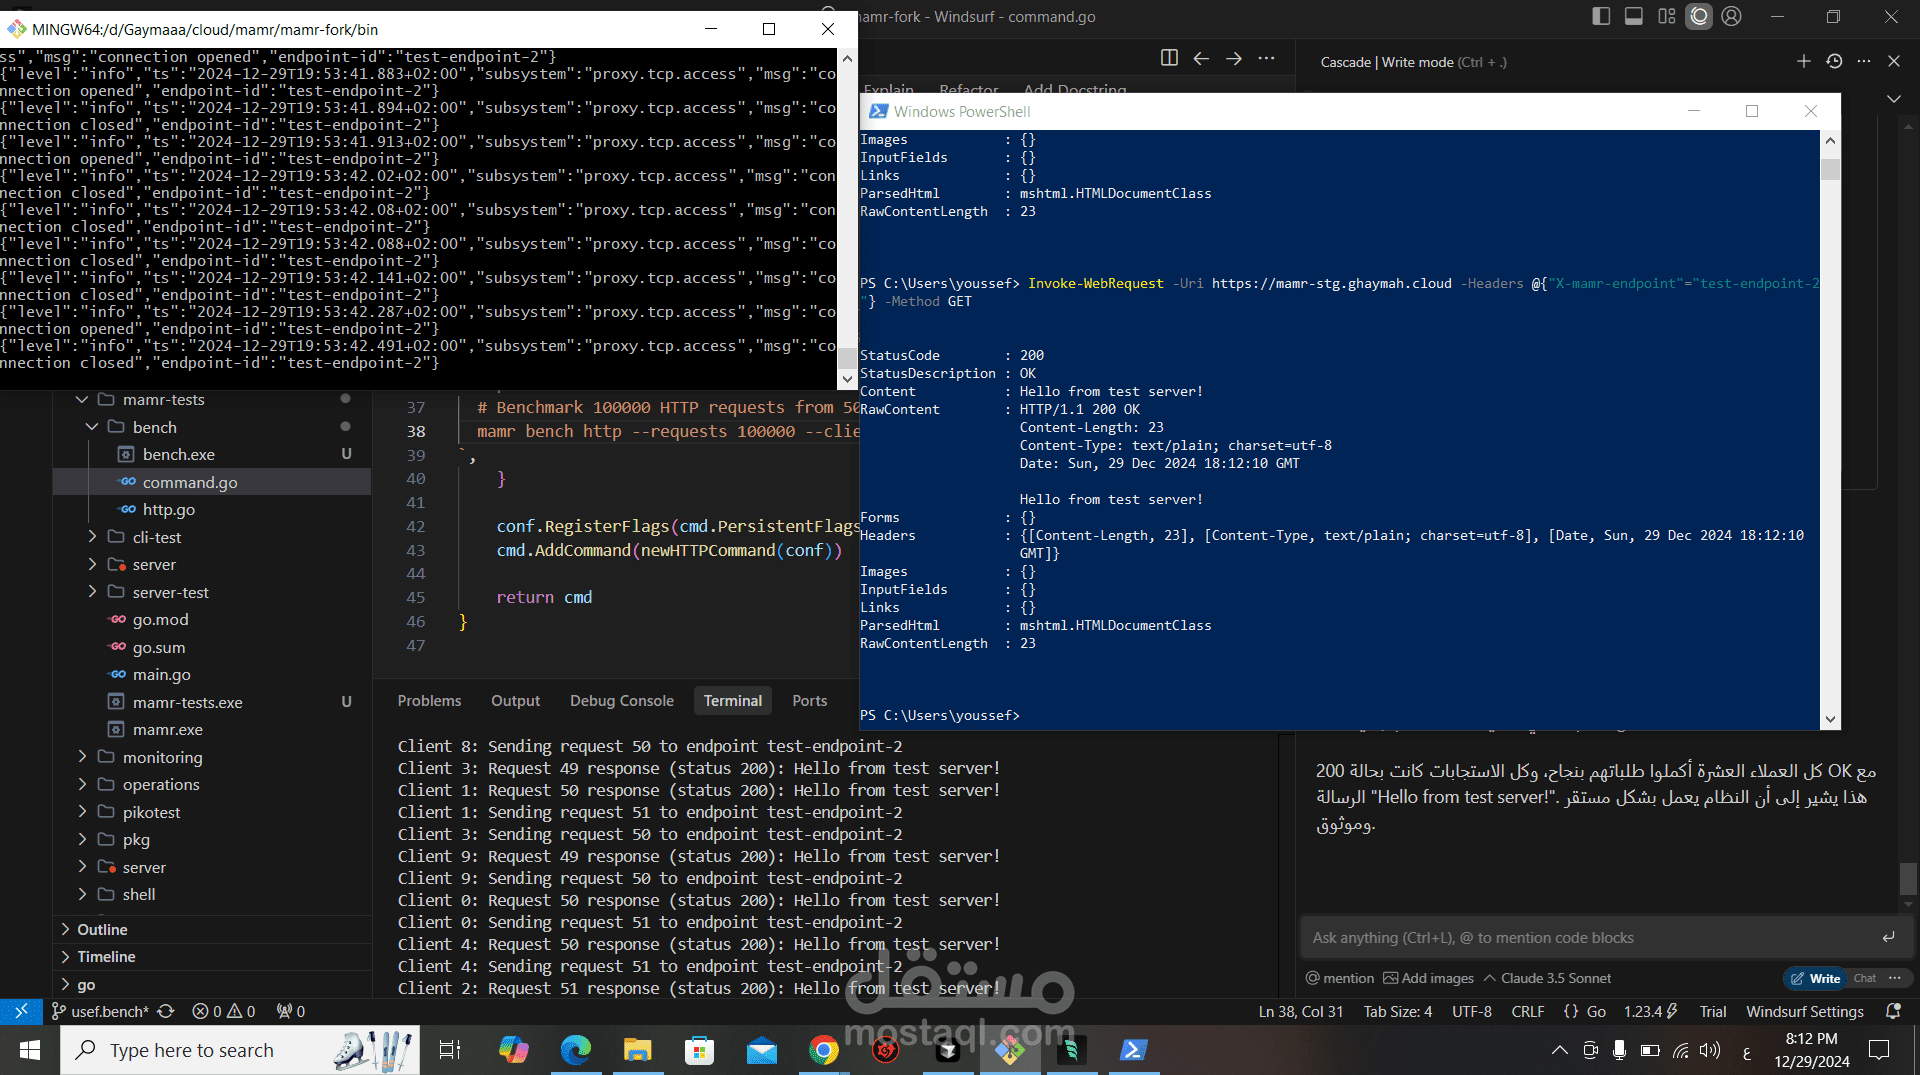Submit Cascade message with enter arrow icon
The image size is (1920, 1075).
pos(1888,937)
